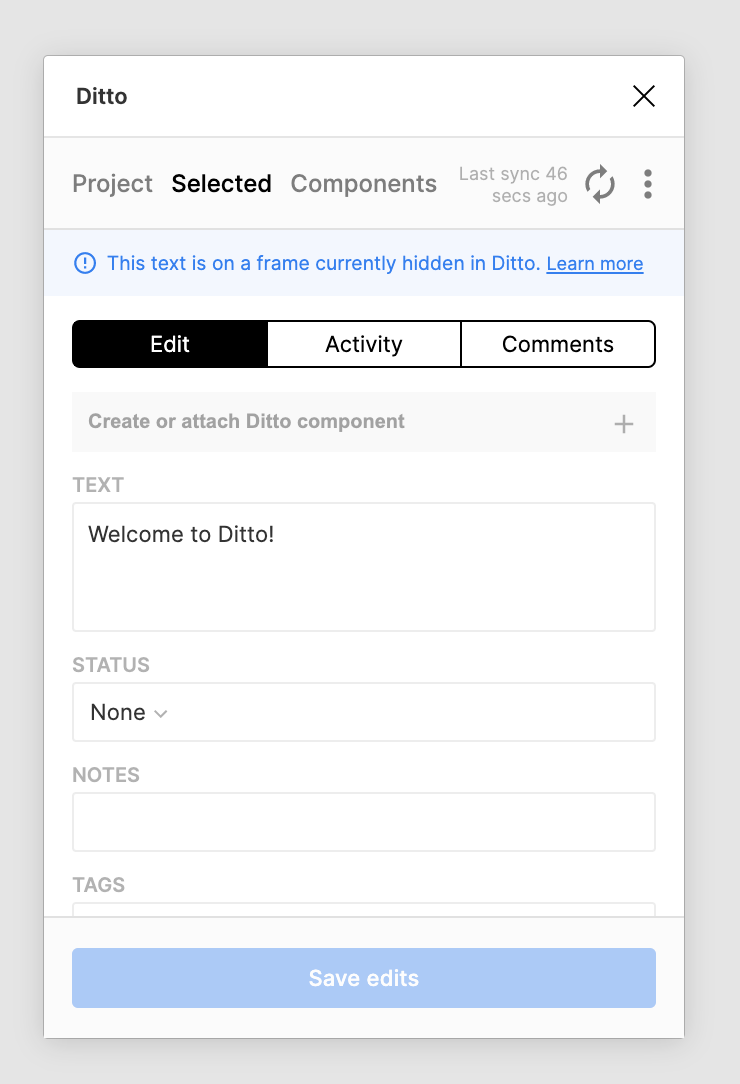Open the Learn more link
Viewport: 740px width, 1084px height.
(x=595, y=264)
